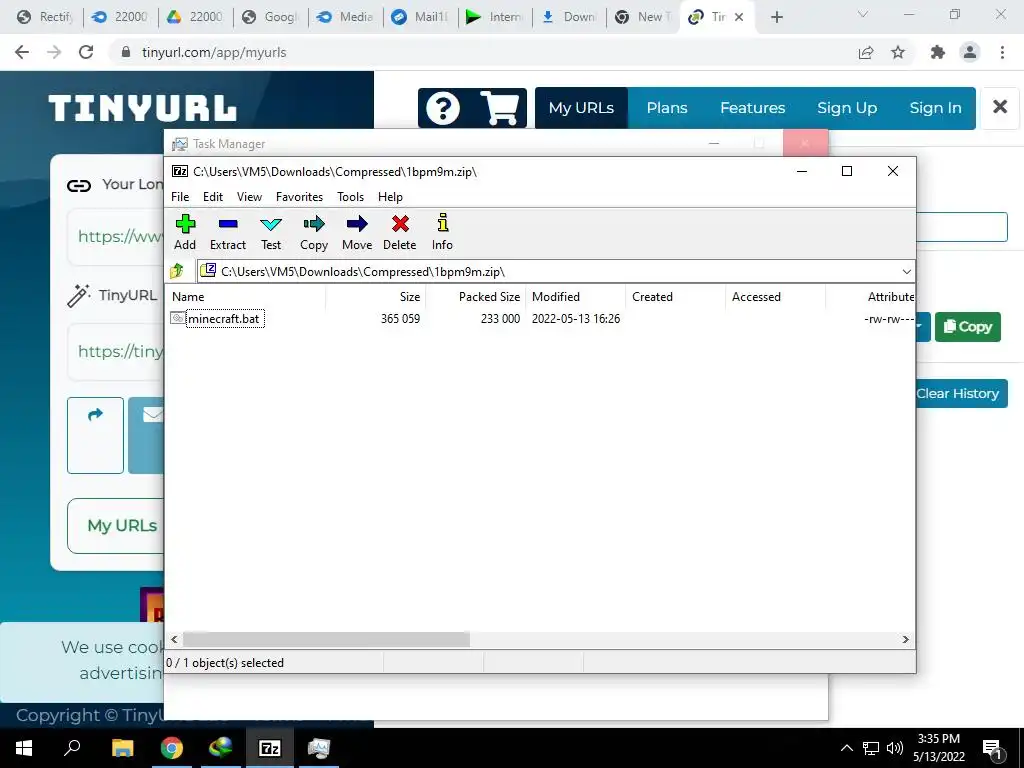Open the Help menu in 7-Zip
Image resolution: width=1024 pixels, height=768 pixels.
390,197
